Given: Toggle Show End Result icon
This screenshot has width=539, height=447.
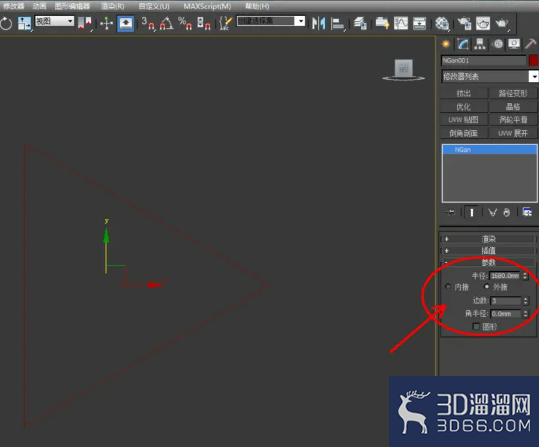Looking at the screenshot, I should click(x=472, y=212).
